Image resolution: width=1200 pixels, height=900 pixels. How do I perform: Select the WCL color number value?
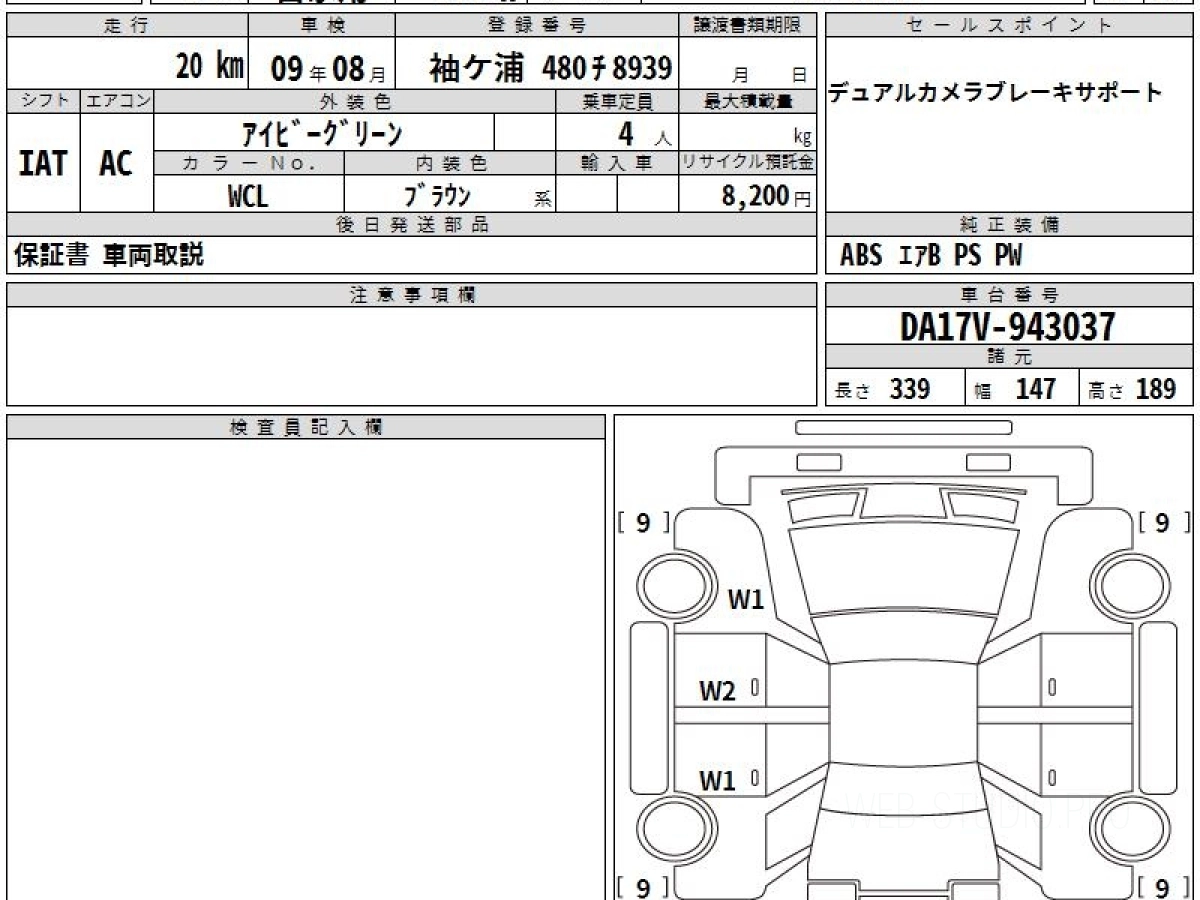248,196
